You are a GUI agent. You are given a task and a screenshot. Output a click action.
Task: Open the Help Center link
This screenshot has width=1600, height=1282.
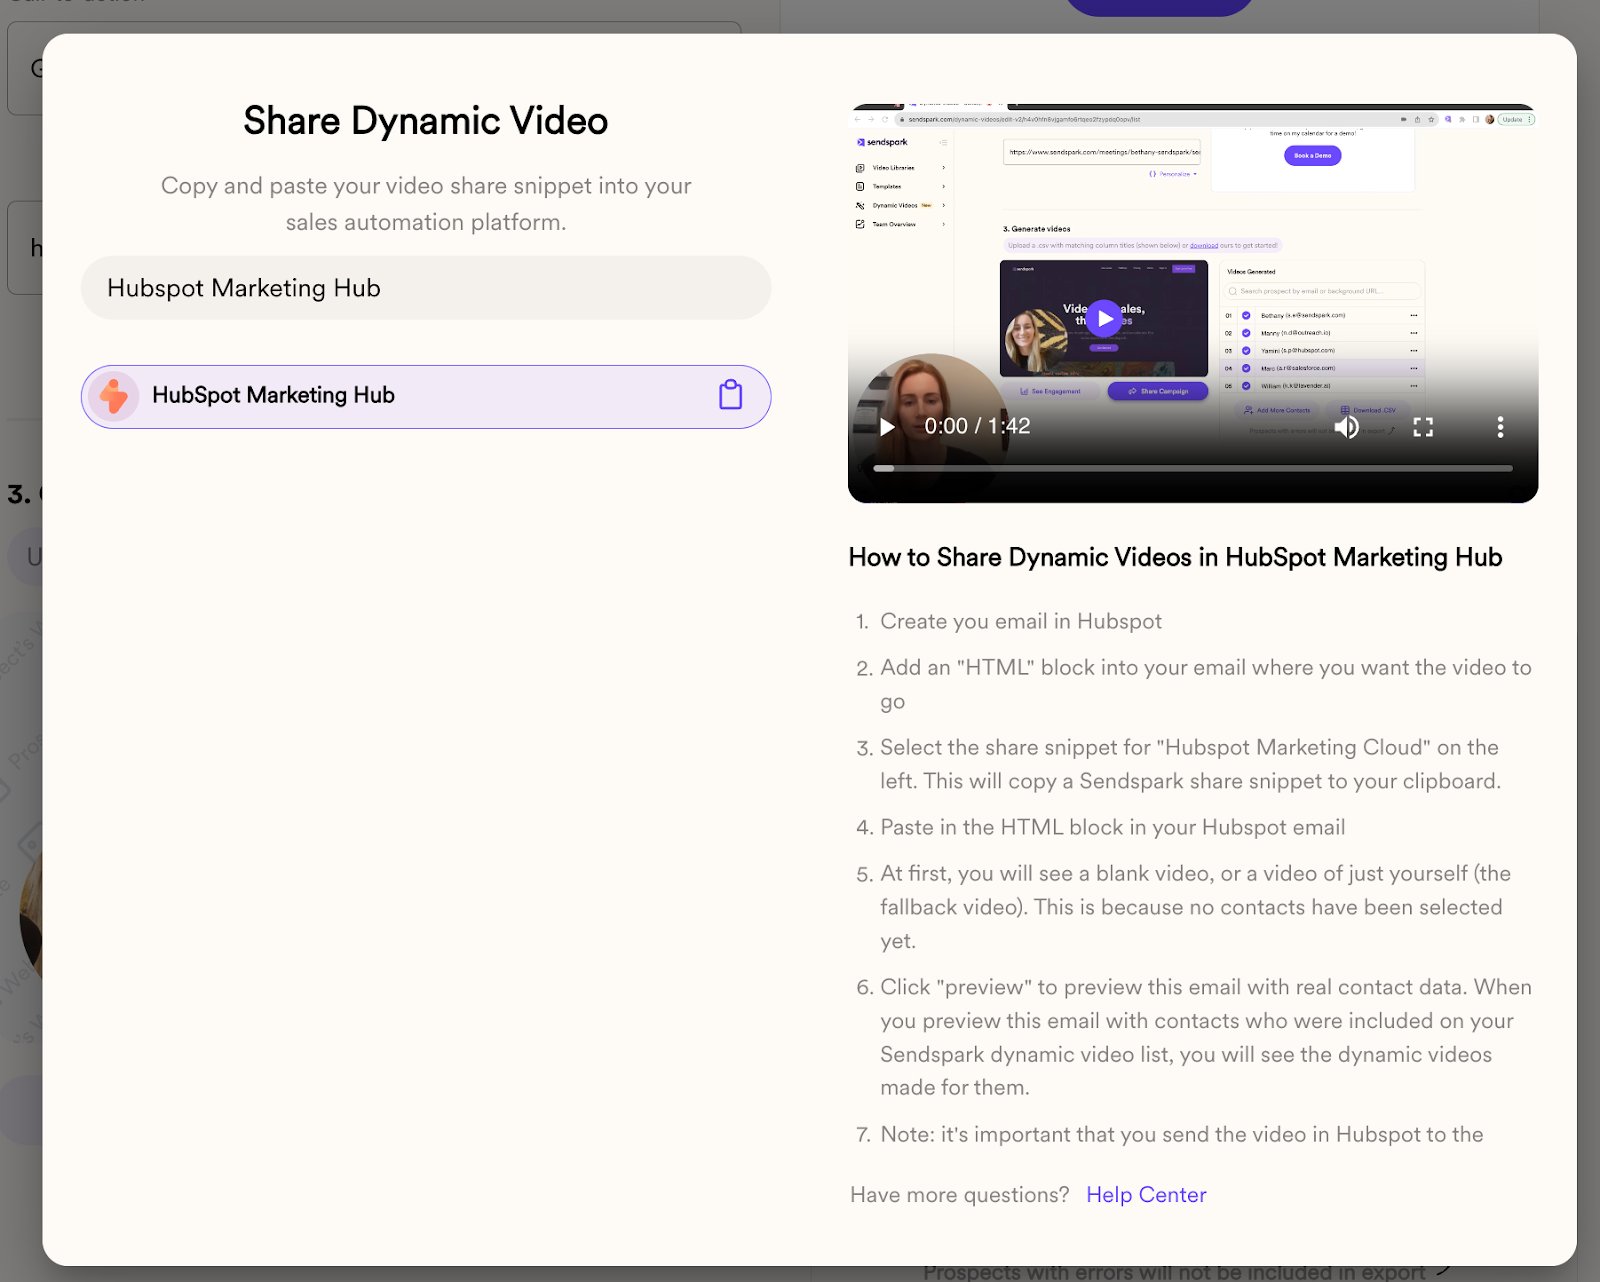[x=1146, y=1195]
